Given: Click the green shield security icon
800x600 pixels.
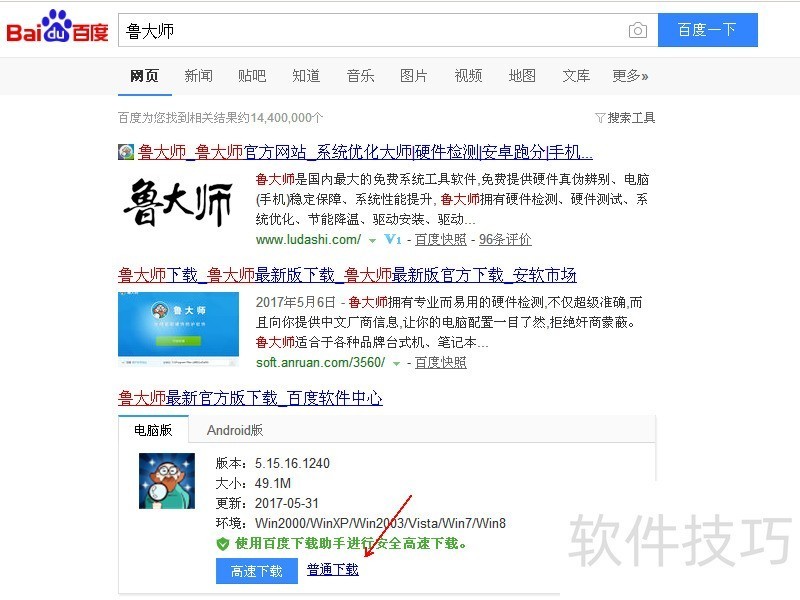Looking at the screenshot, I should coord(222,544).
